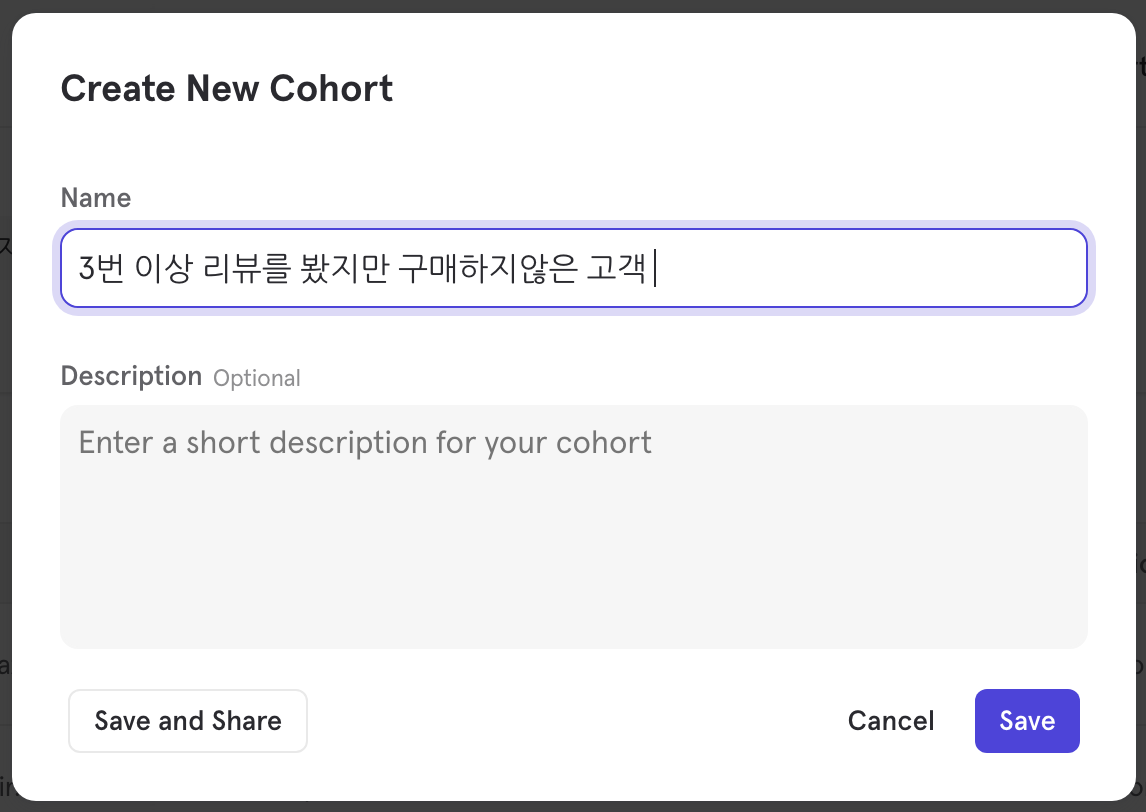Click the "Enter a short description" placeholder text
This screenshot has width=1146, height=812.
(365, 442)
